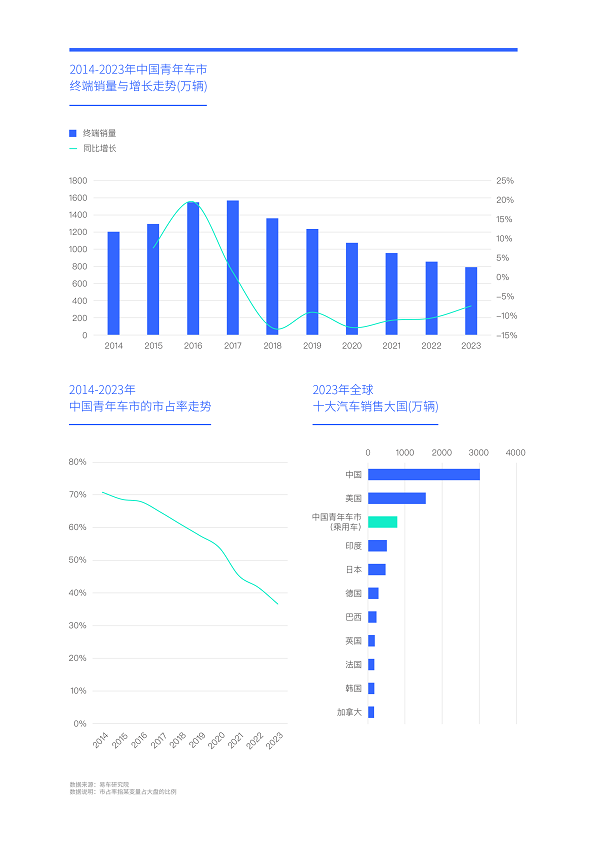Click the 加拿大 country label
This screenshot has height=842, width=600.
click(349, 713)
